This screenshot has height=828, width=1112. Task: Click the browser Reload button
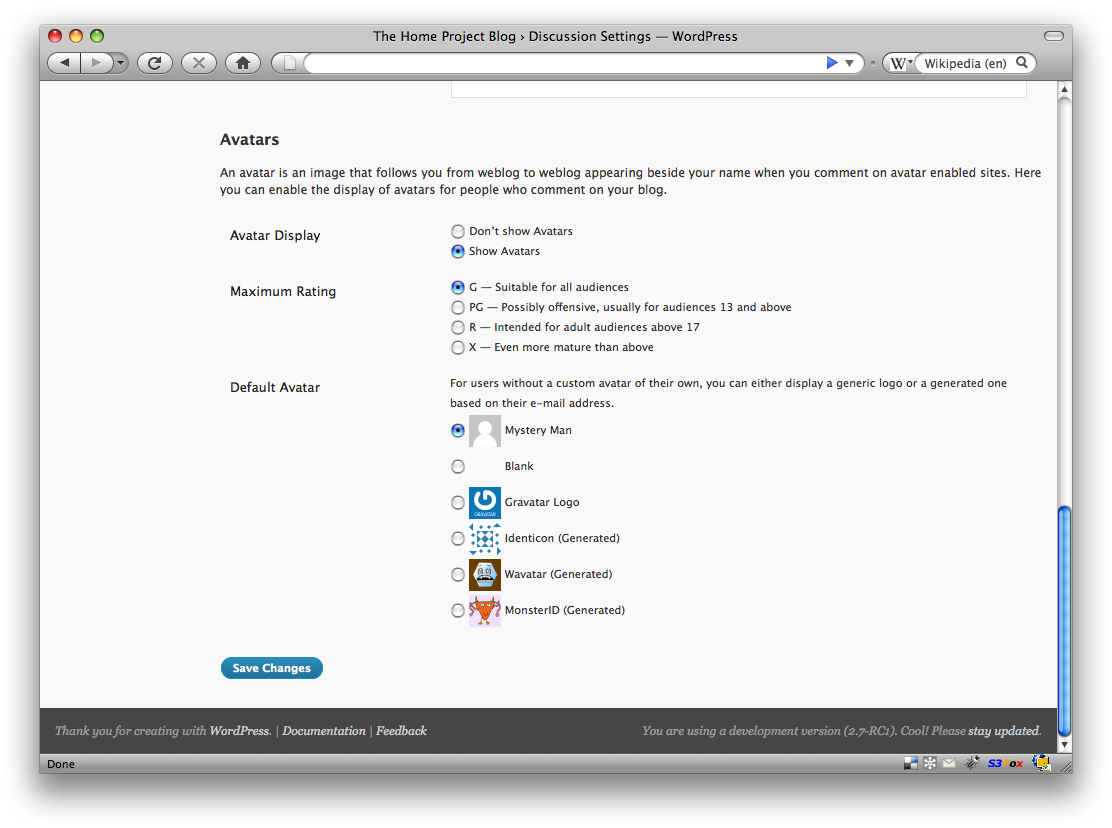pyautogui.click(x=155, y=63)
